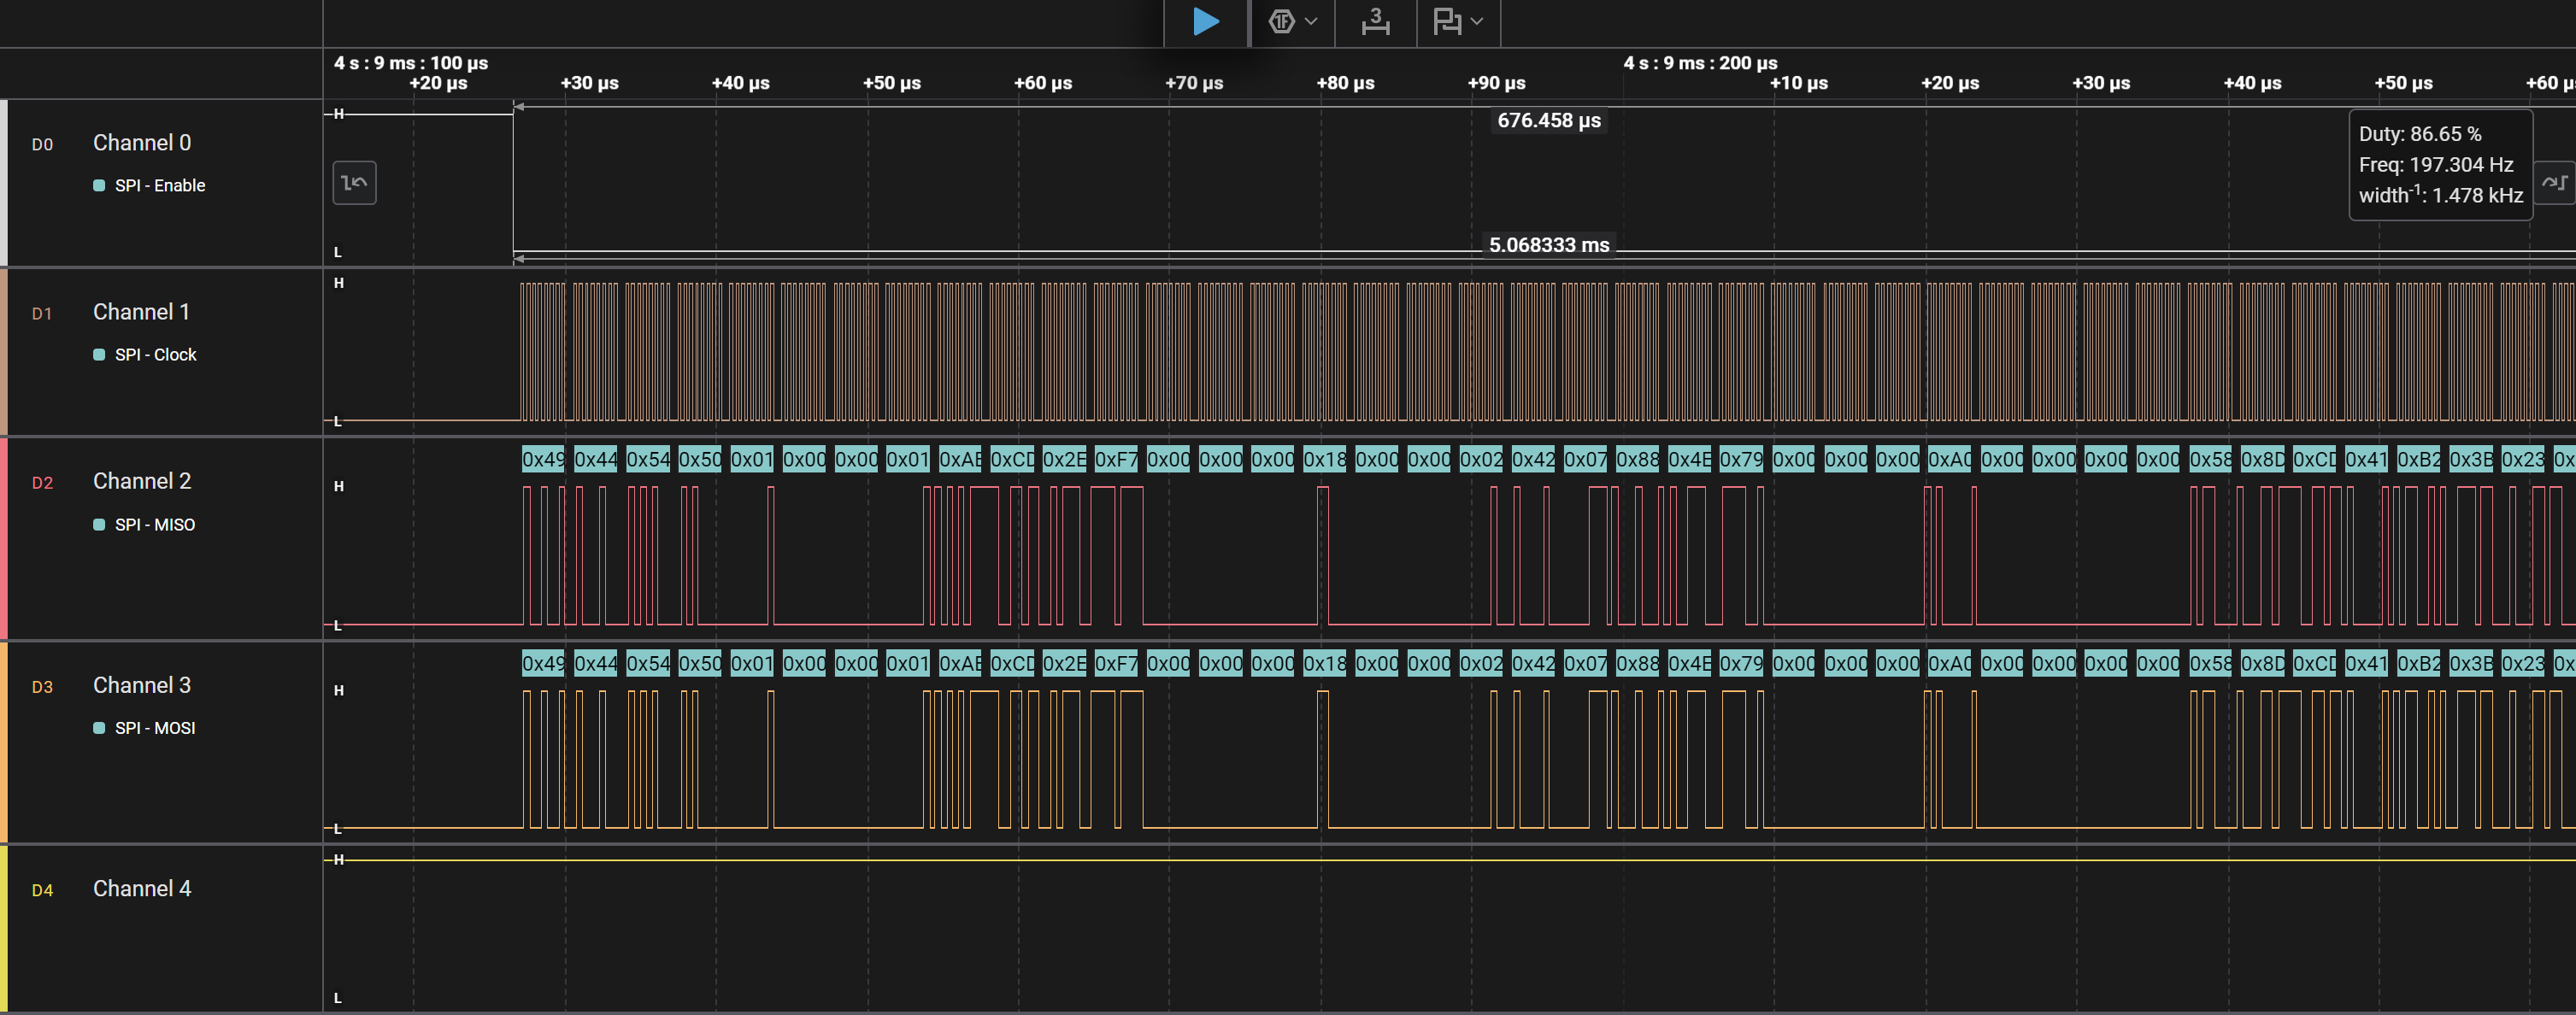Jump to previous edge on Channel 0
Viewport: 2576px width, 1015px height.
[x=354, y=183]
